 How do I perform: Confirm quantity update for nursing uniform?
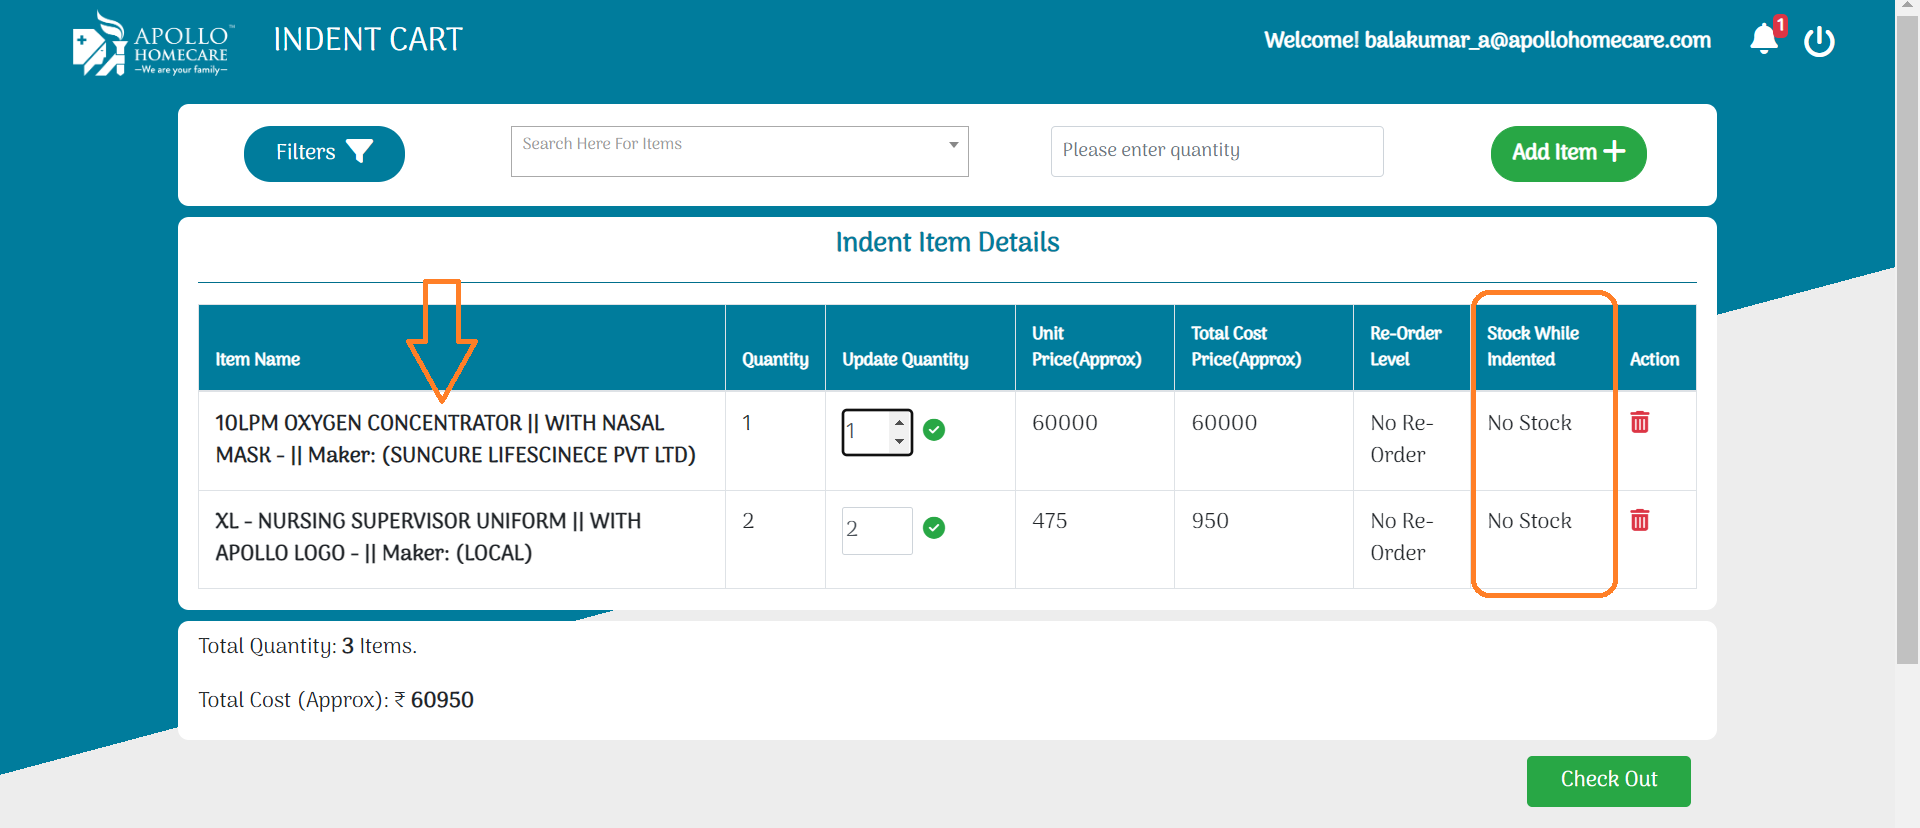tap(934, 528)
